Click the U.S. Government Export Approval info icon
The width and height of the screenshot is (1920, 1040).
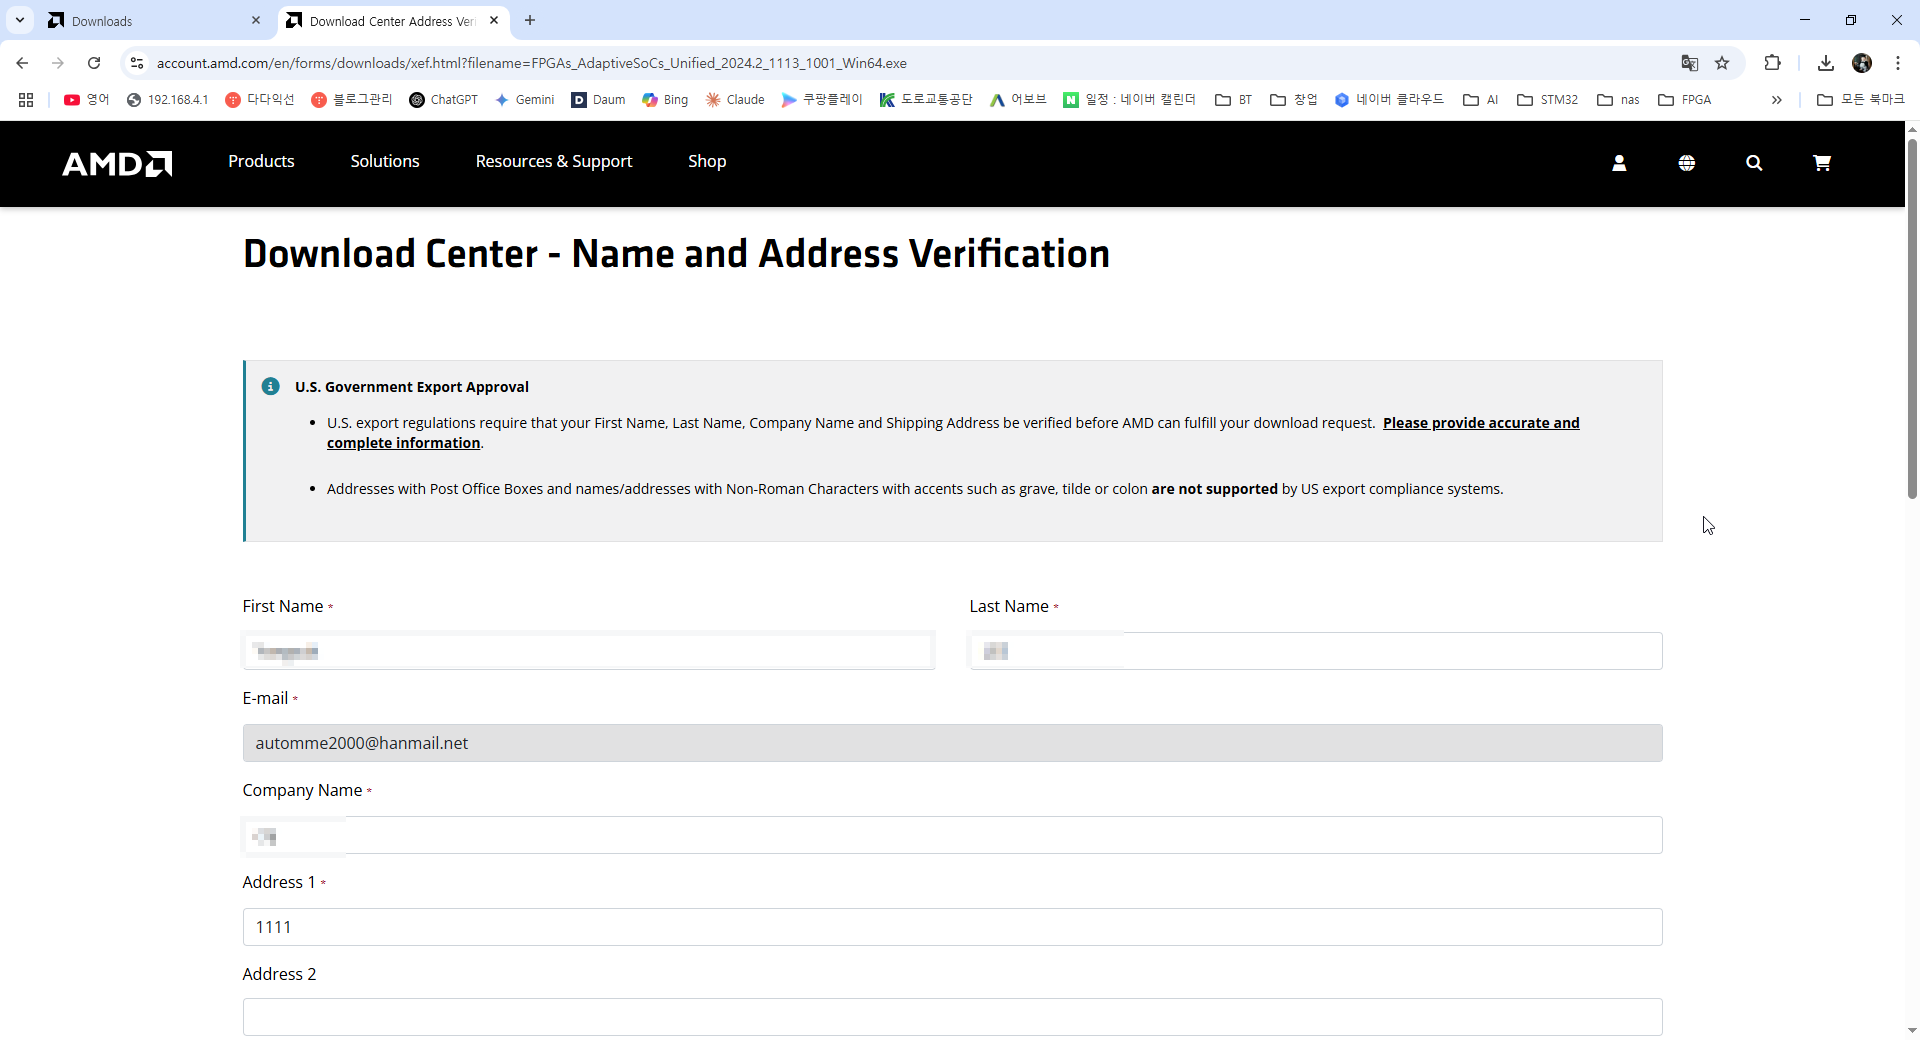coord(271,386)
